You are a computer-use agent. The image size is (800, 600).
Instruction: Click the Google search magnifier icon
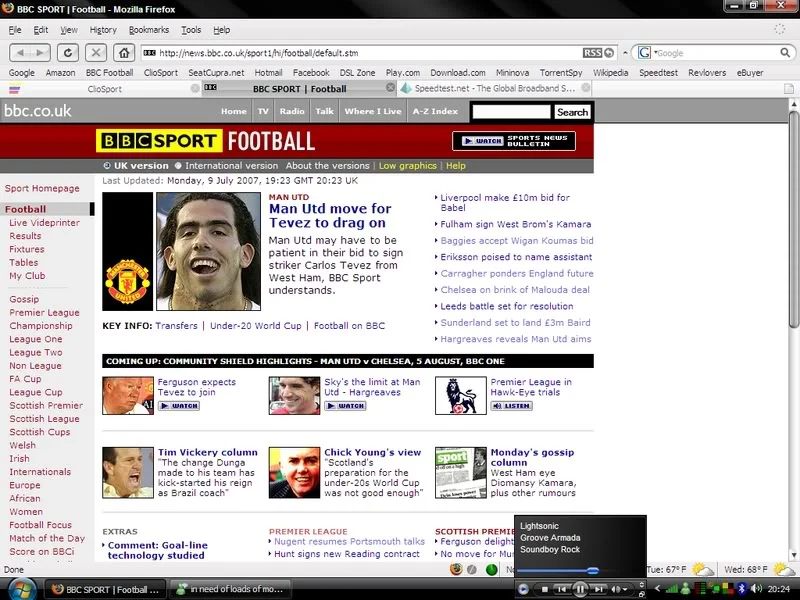[785, 53]
